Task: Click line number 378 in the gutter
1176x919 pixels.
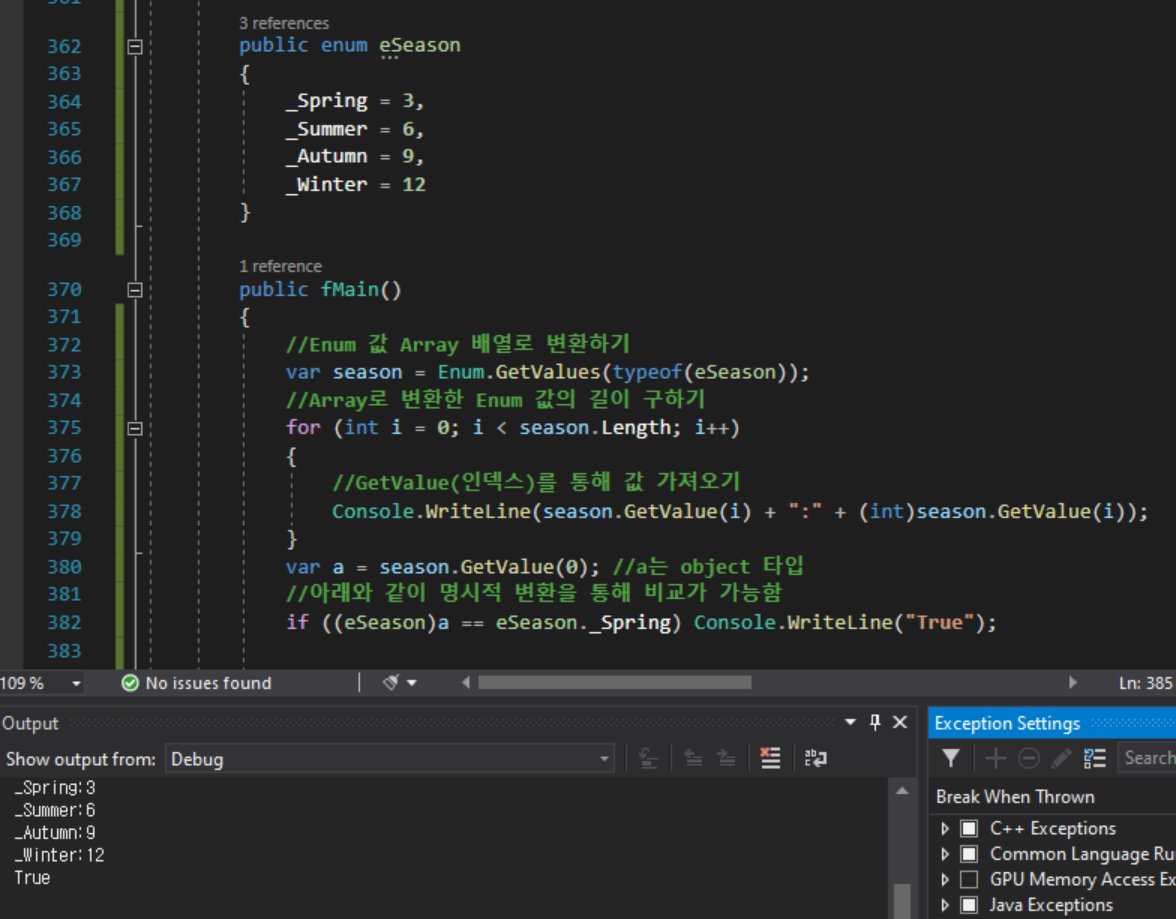Action: click(64, 511)
